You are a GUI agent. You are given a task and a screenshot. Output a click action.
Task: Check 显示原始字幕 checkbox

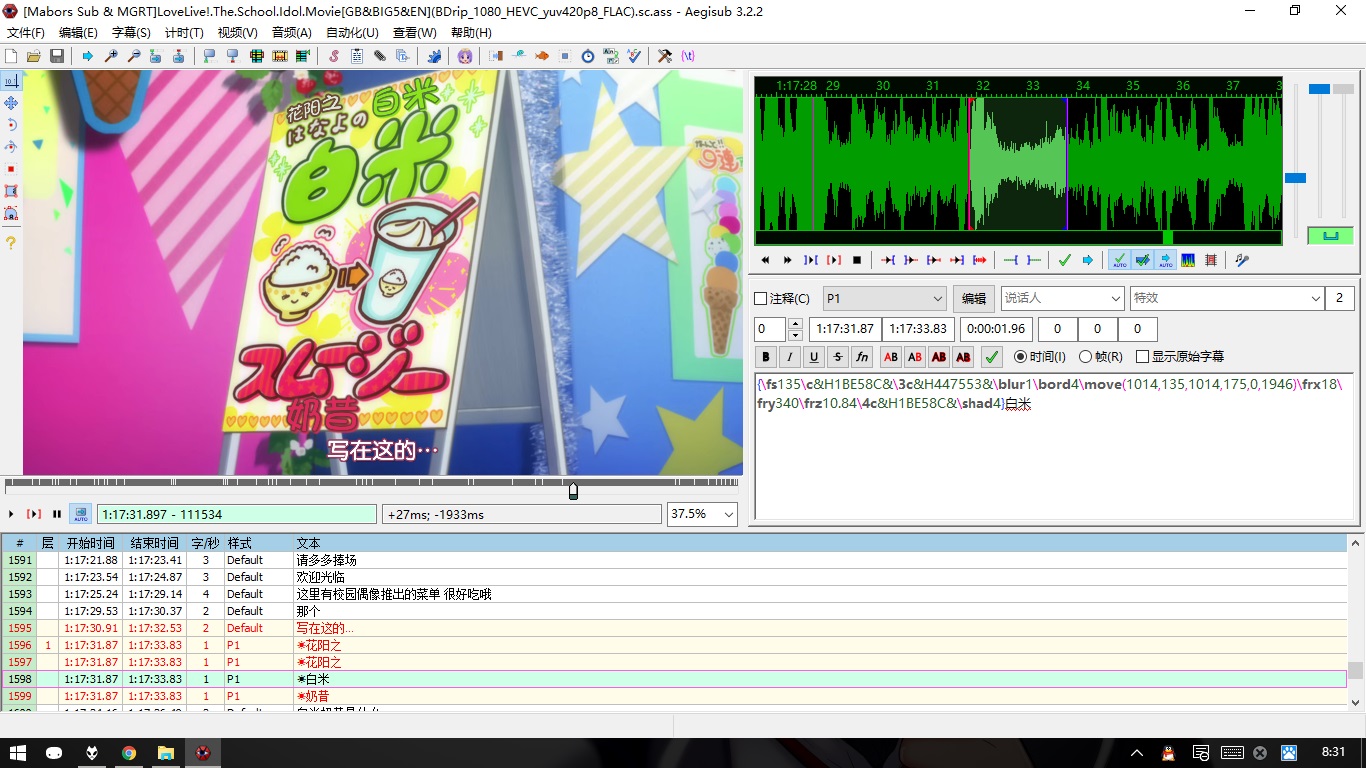[x=1143, y=357]
